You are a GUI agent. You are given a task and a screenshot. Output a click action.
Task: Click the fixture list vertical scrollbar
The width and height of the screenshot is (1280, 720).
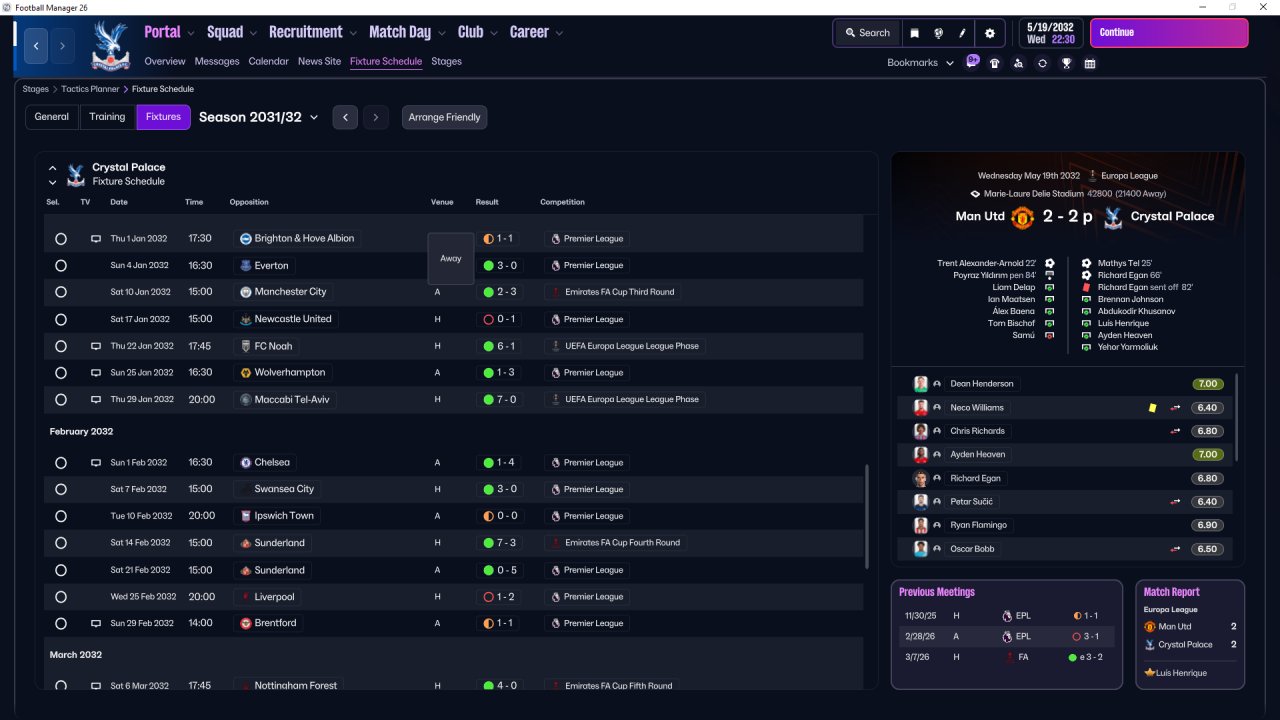coord(867,515)
